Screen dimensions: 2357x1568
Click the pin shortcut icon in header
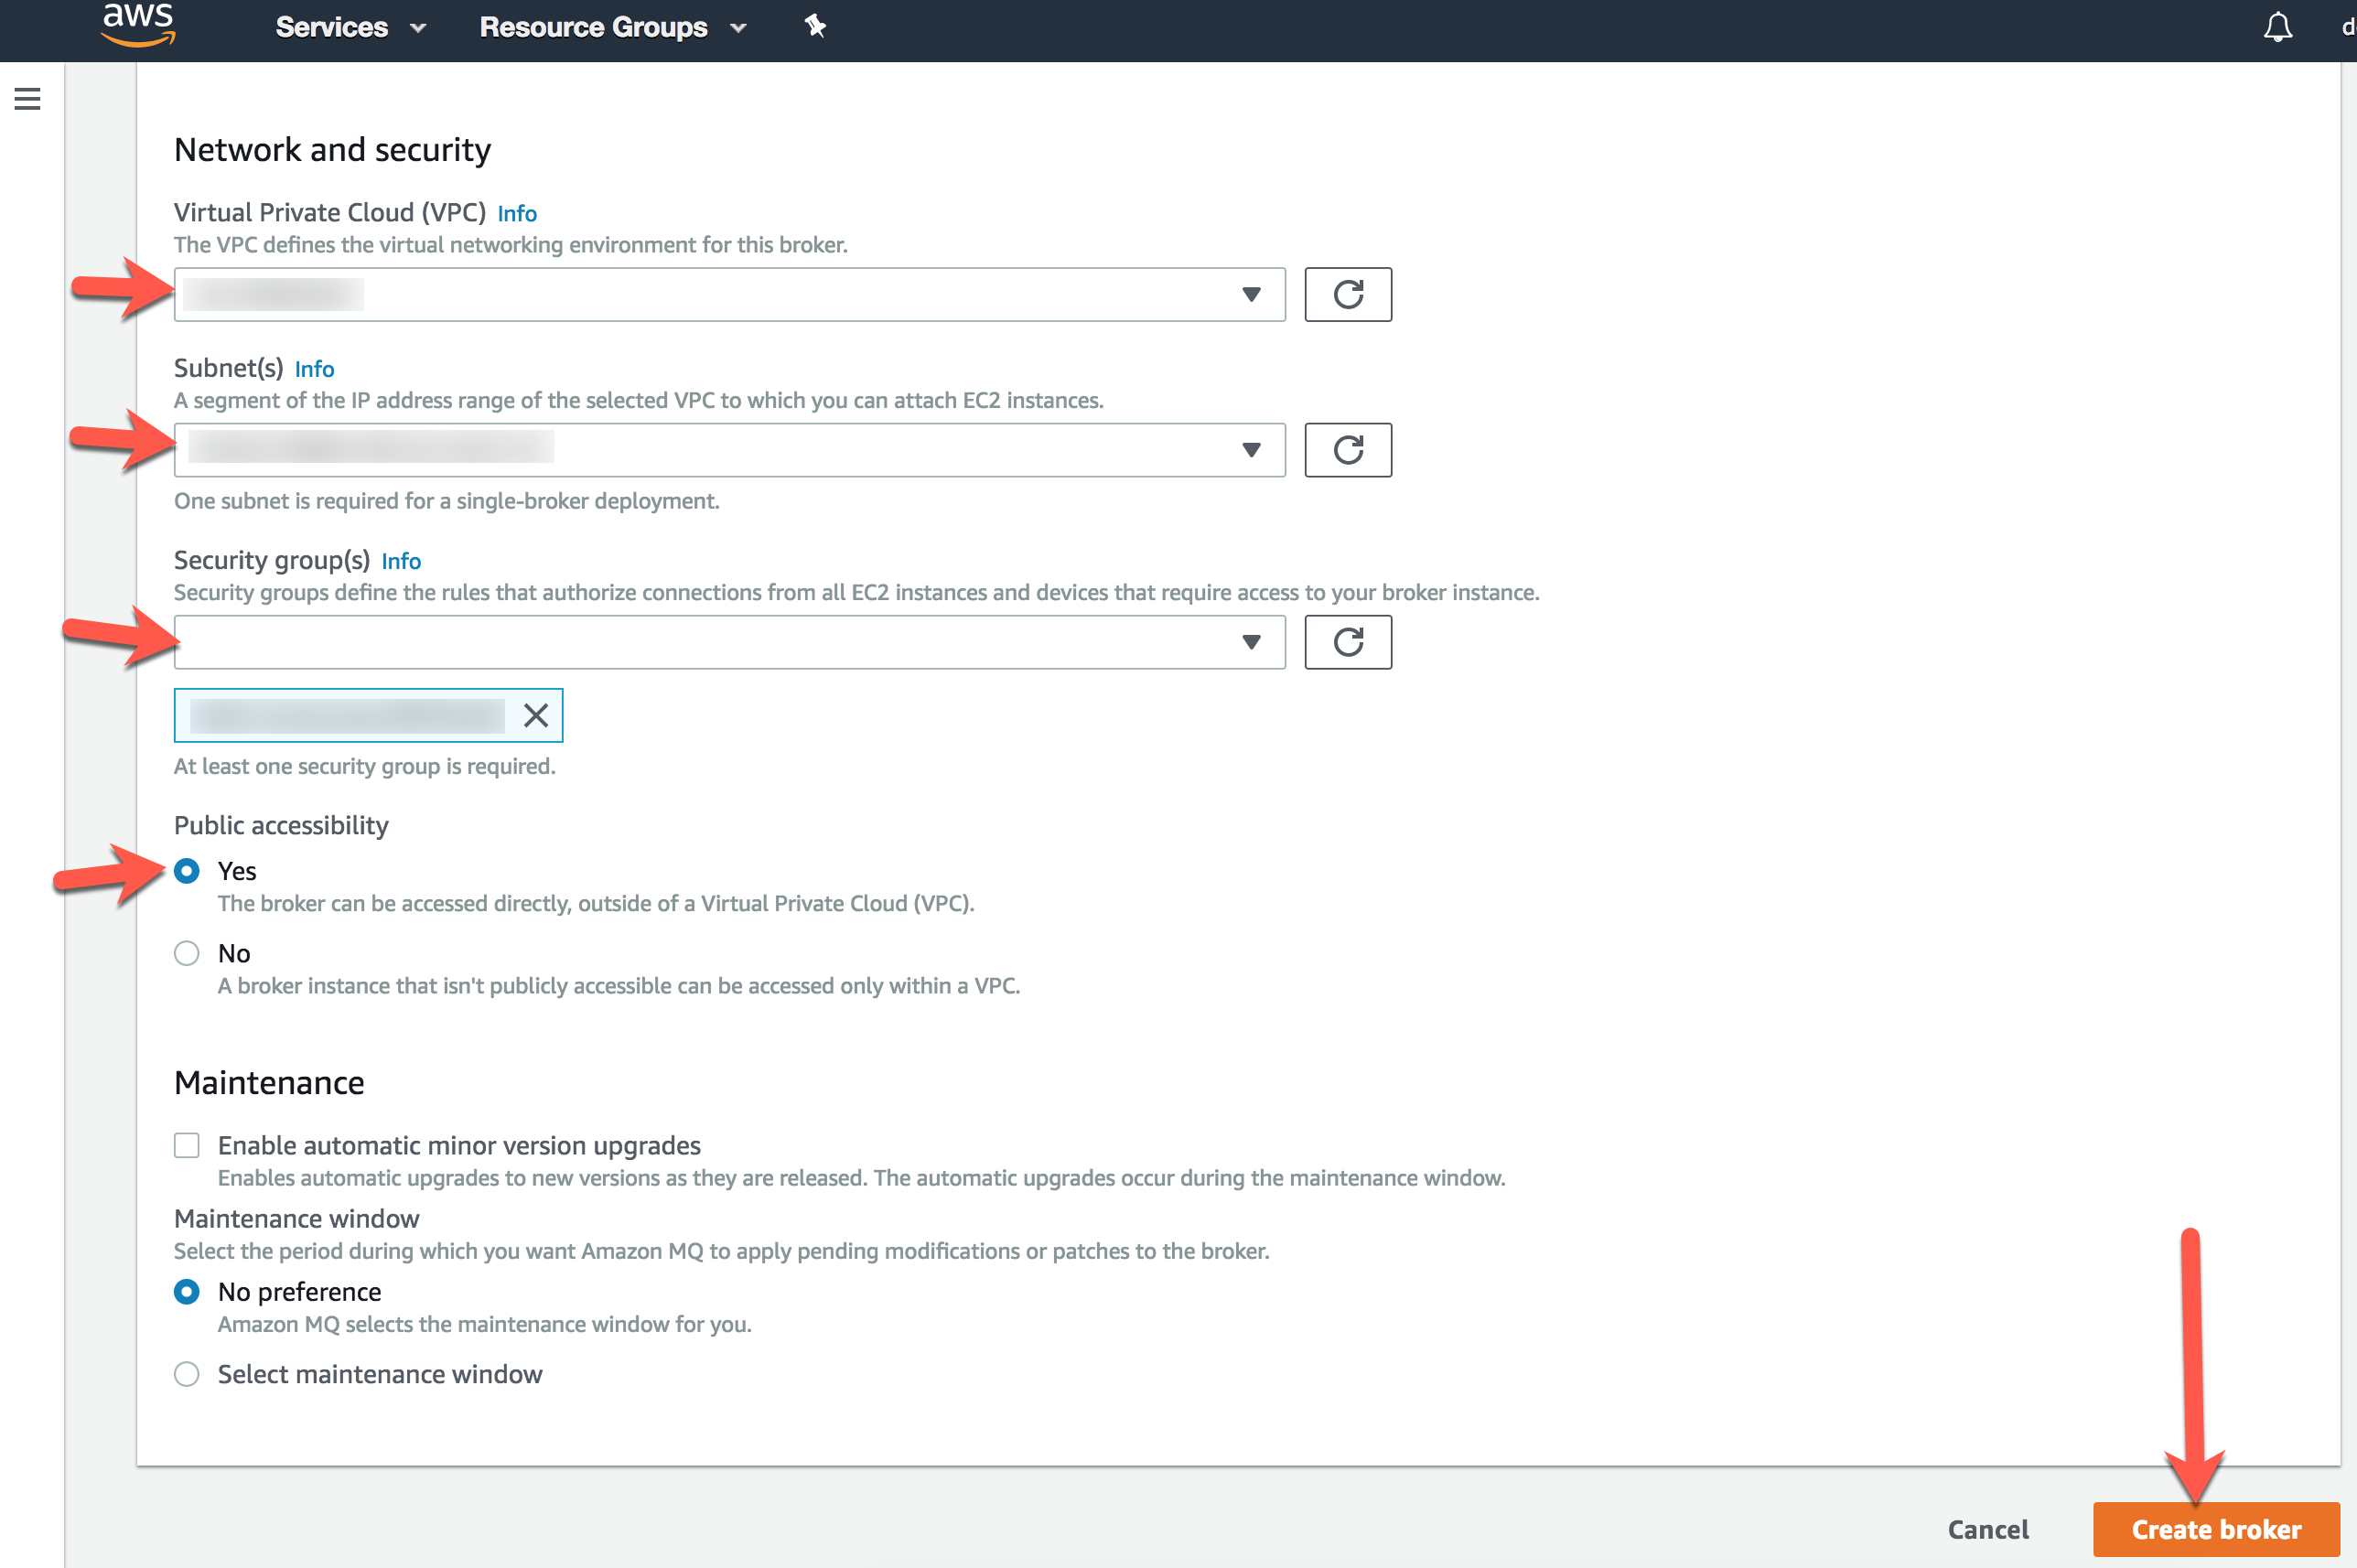[x=815, y=26]
